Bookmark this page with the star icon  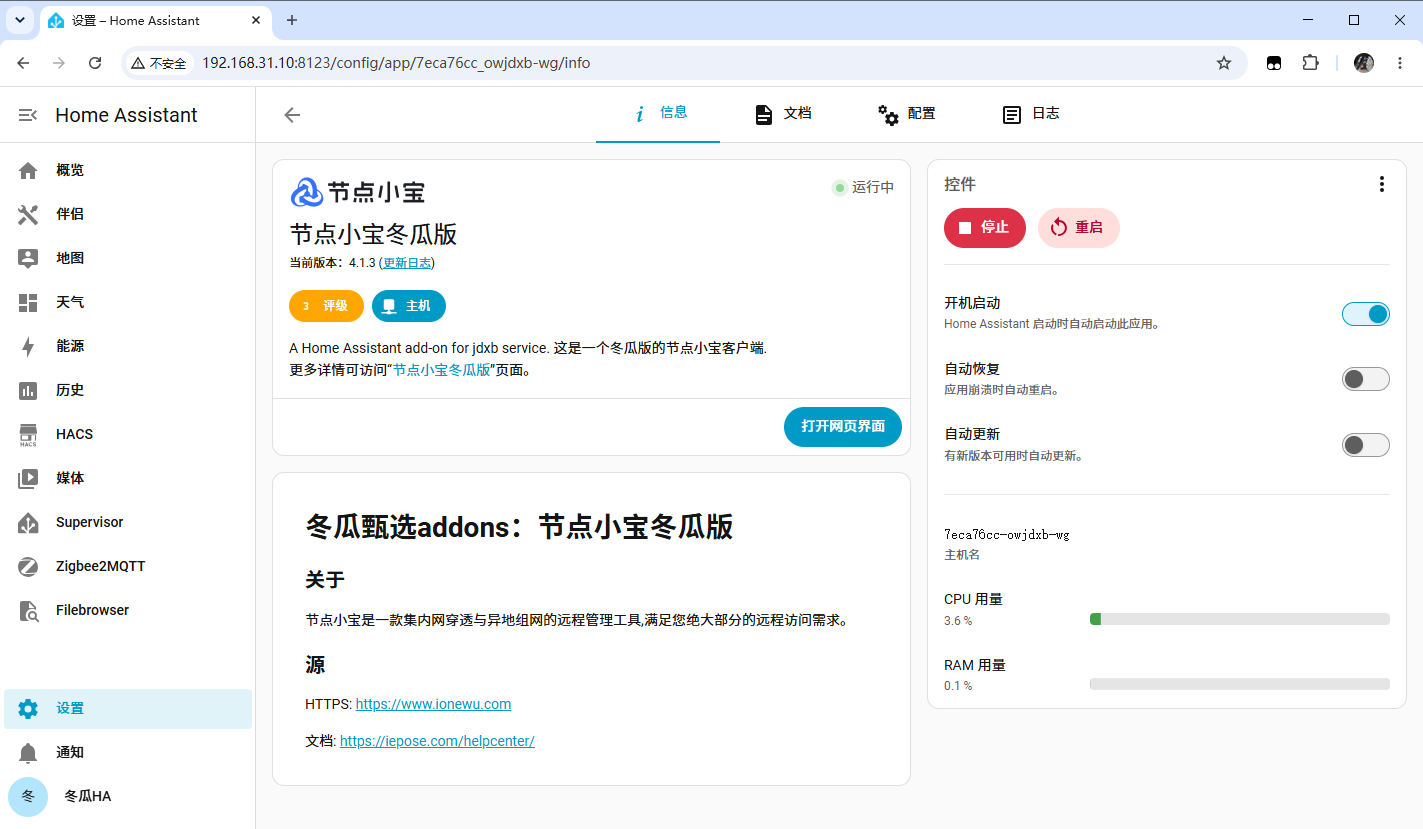pyautogui.click(x=1224, y=63)
